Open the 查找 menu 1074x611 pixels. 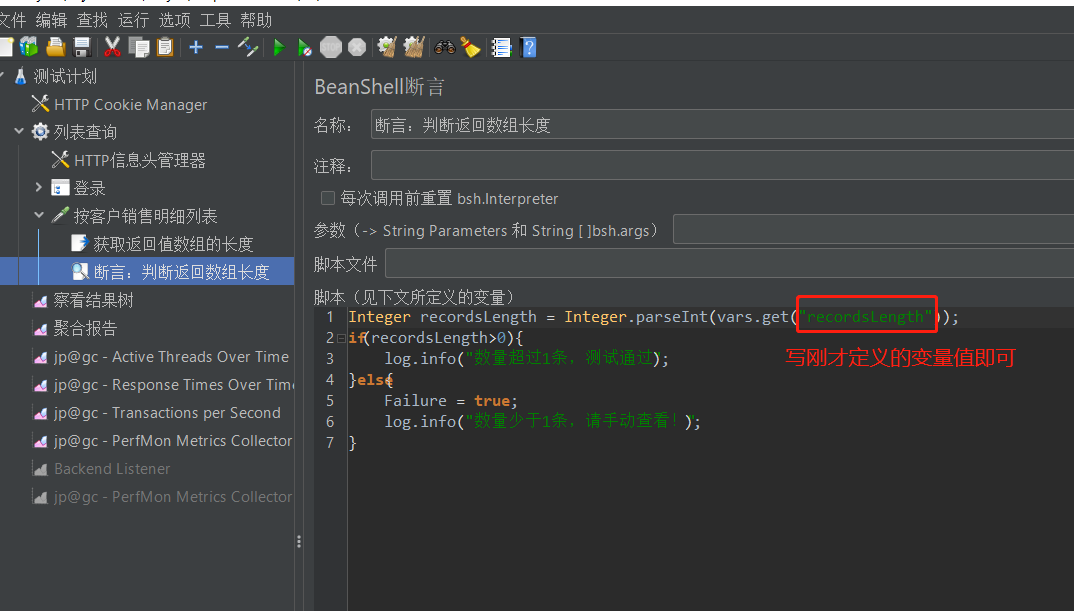point(92,20)
